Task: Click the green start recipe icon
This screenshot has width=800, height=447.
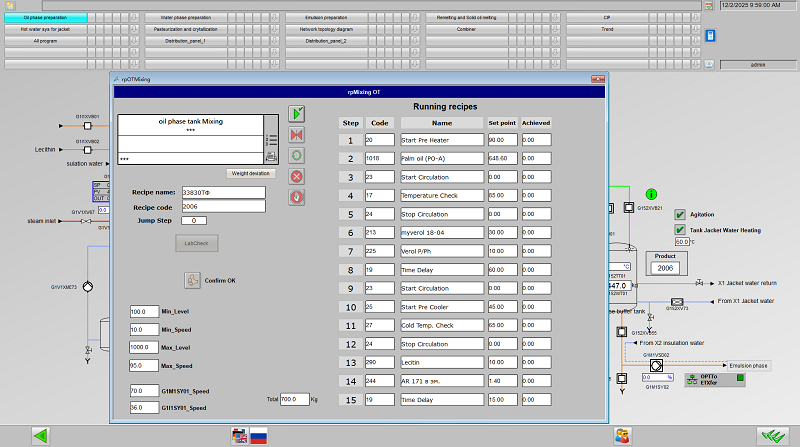Action: coord(296,114)
